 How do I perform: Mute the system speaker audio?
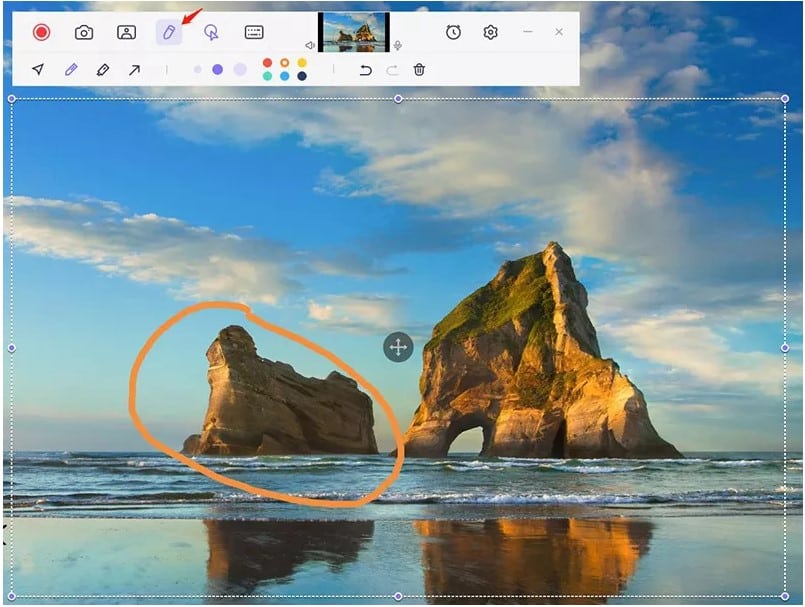(x=310, y=45)
